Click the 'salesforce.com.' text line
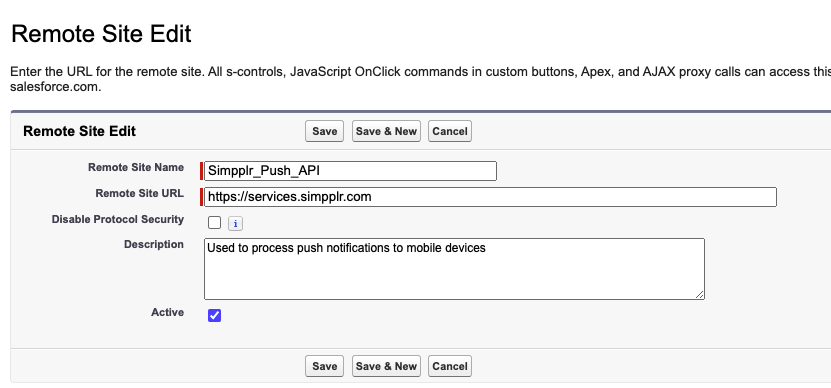This screenshot has height=388, width=831. tap(56, 86)
